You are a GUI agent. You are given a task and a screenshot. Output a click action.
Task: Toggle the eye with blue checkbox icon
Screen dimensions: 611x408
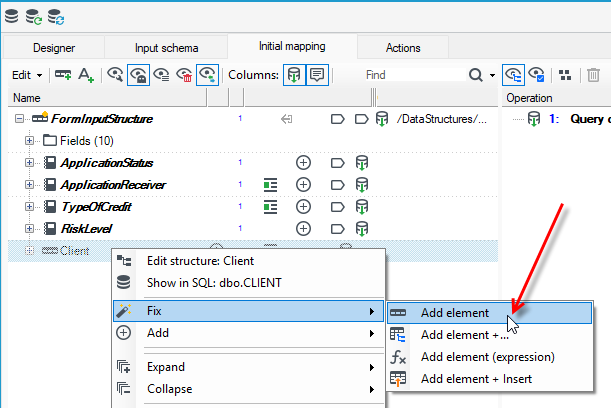(x=537, y=75)
